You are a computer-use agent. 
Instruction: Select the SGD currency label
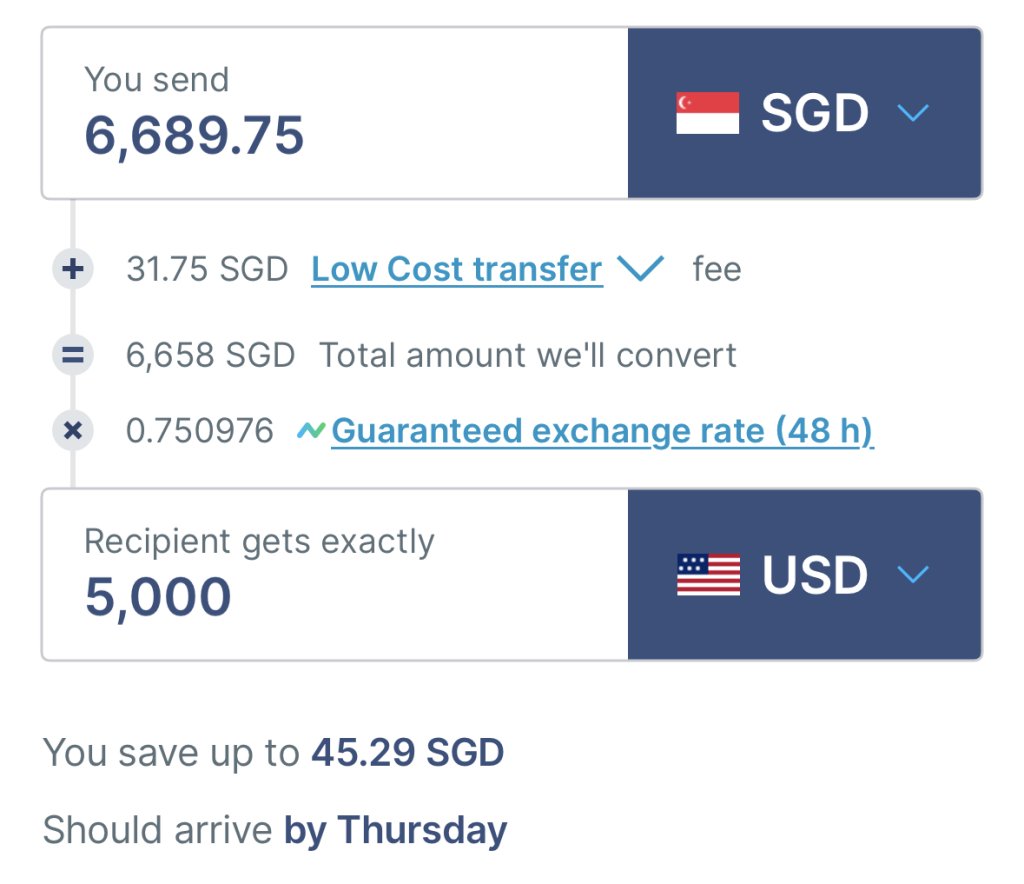coord(815,113)
